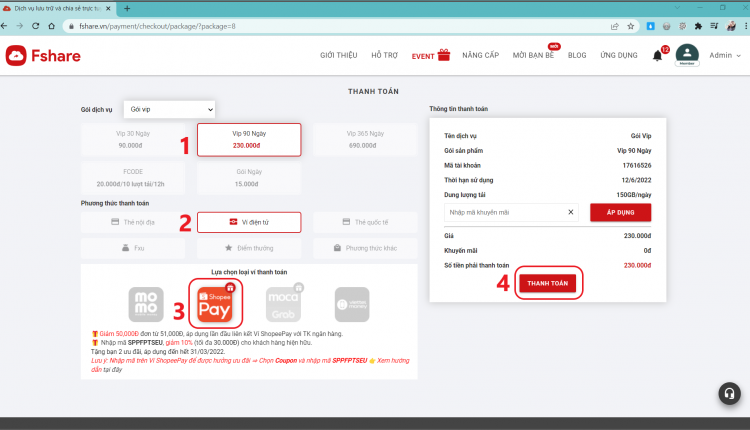Click the THANH TOÁN button
Image resolution: width=750 pixels, height=430 pixels.
548,283
